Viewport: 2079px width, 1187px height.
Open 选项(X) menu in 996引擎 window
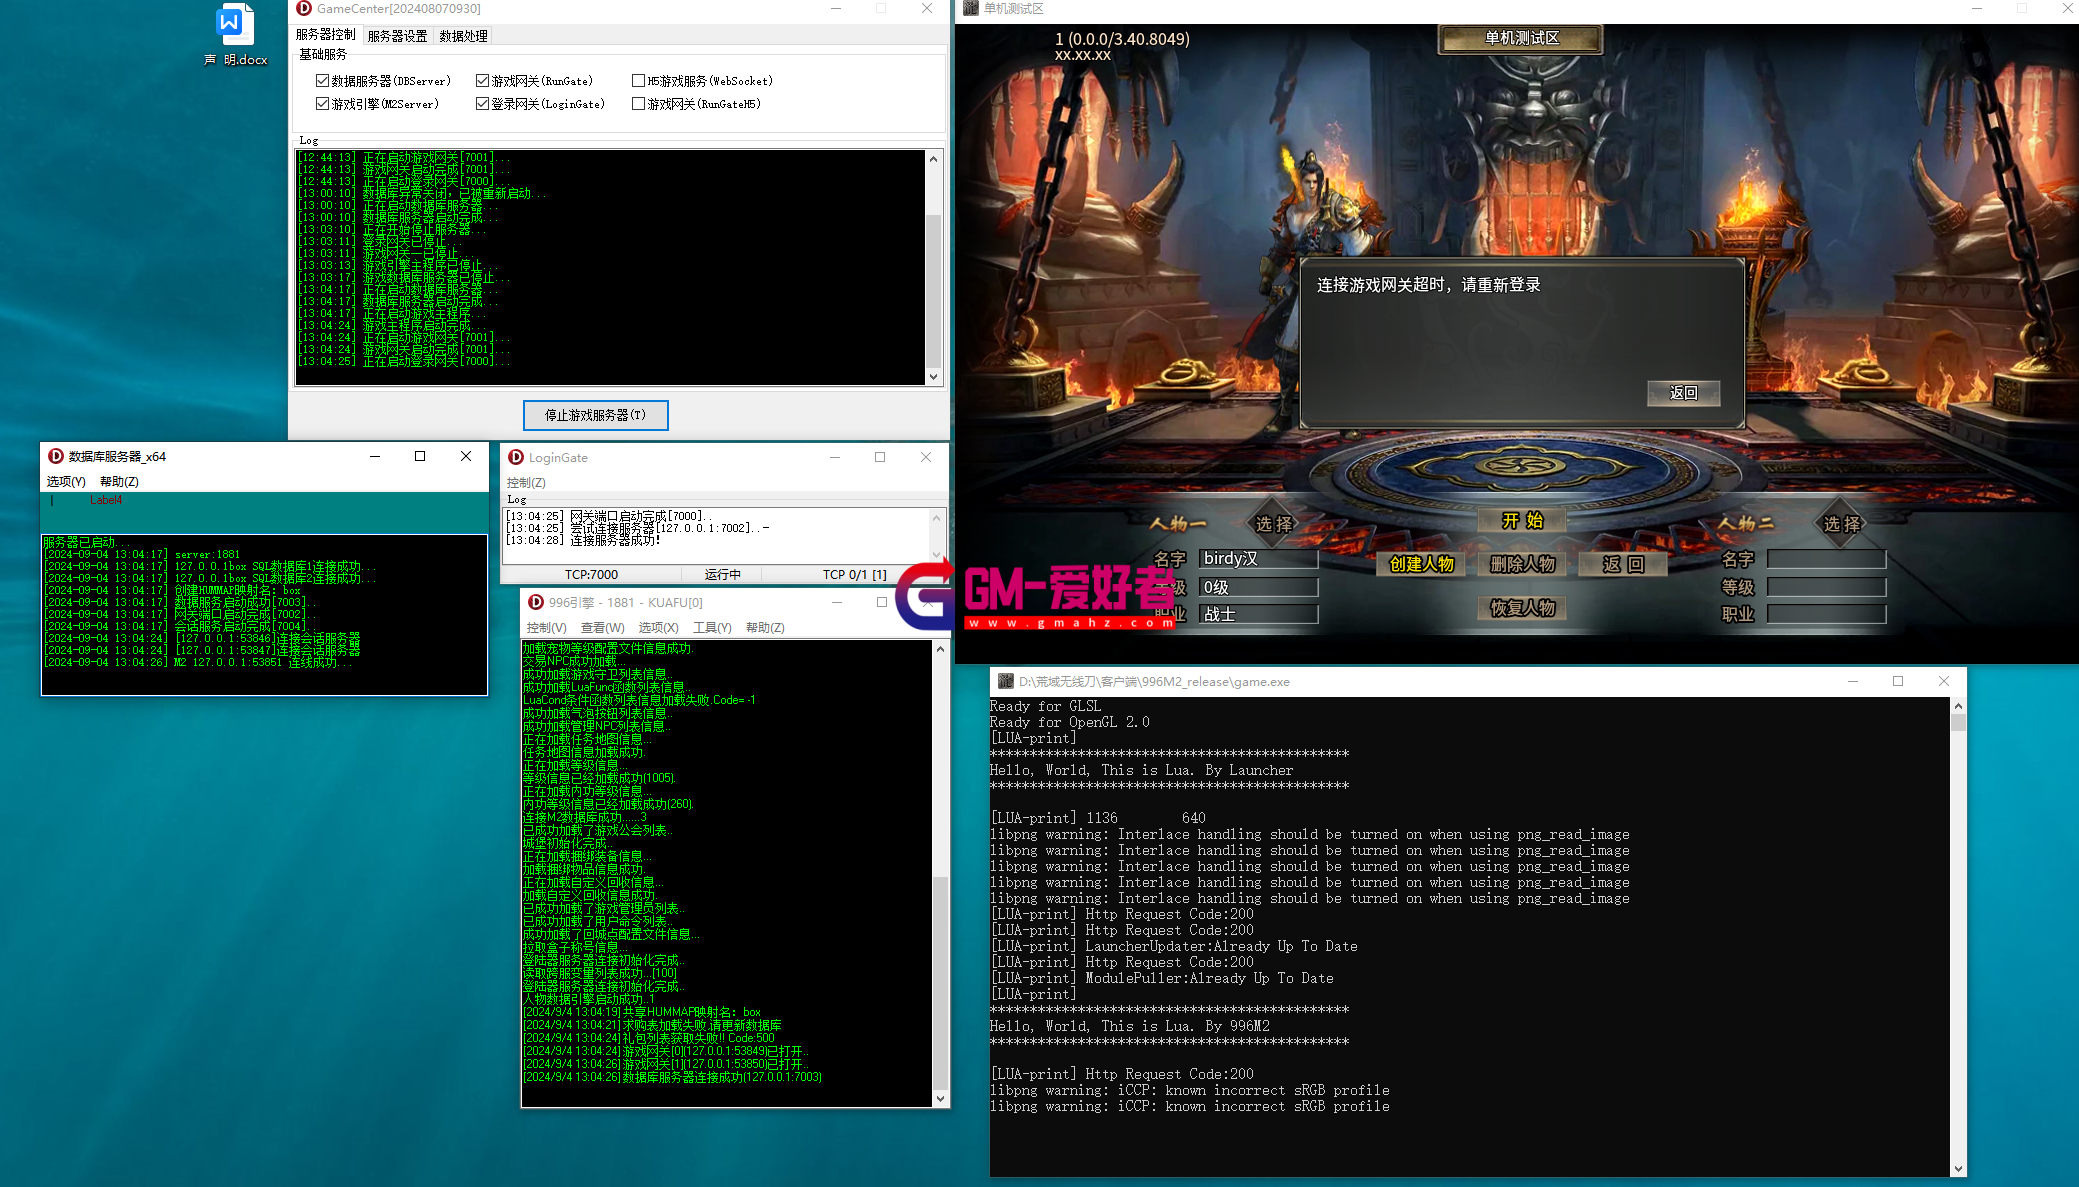(658, 628)
